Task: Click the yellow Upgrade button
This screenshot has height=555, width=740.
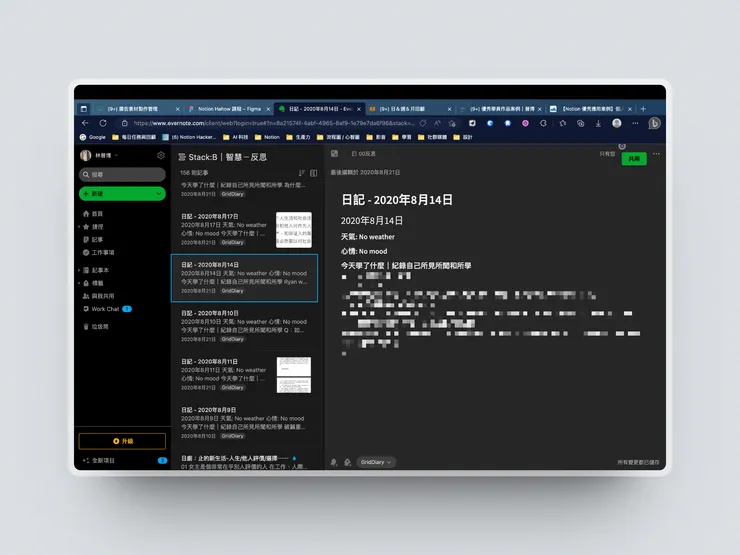Action: (x=122, y=441)
